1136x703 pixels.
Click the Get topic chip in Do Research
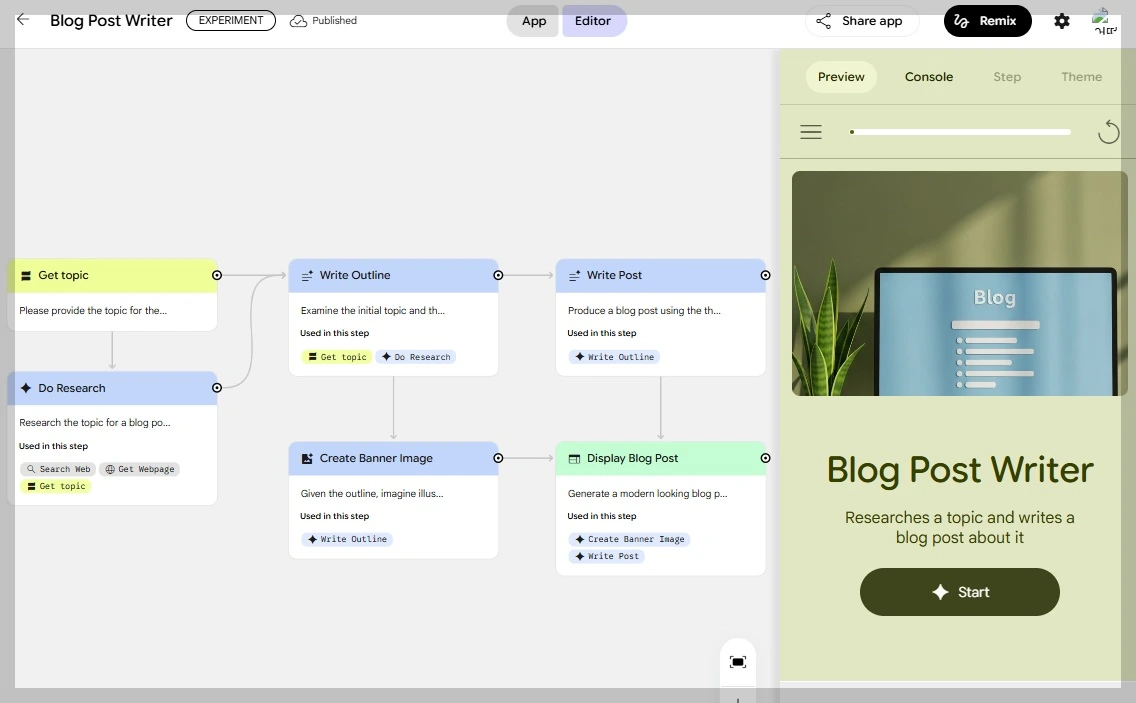coord(56,486)
